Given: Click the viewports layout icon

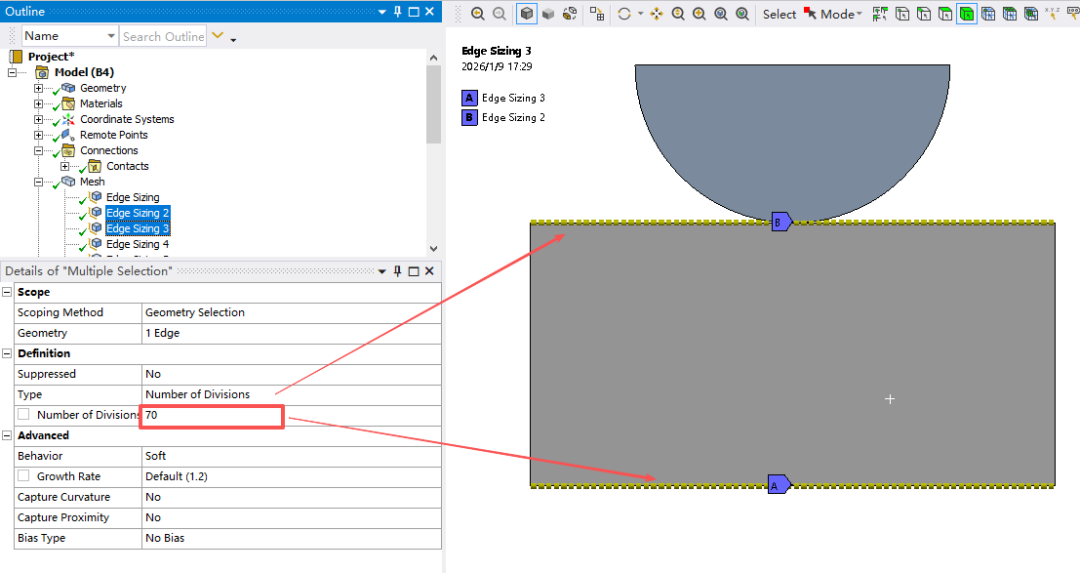Looking at the screenshot, I should 597,14.
